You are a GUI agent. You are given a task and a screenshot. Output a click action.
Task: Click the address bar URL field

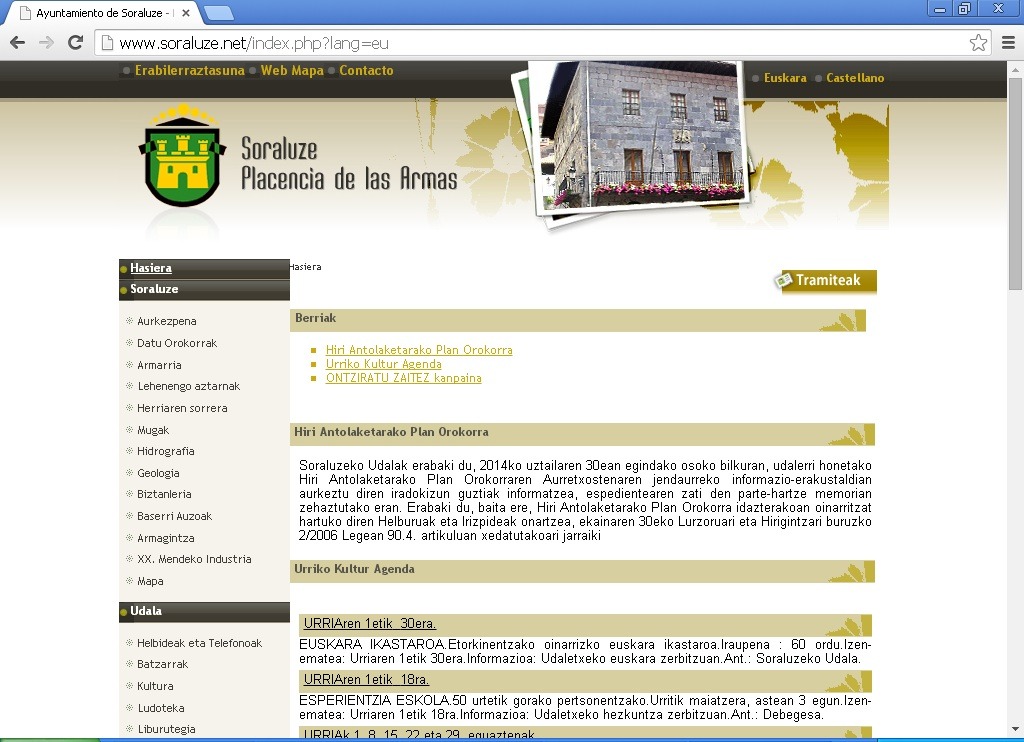(530, 43)
